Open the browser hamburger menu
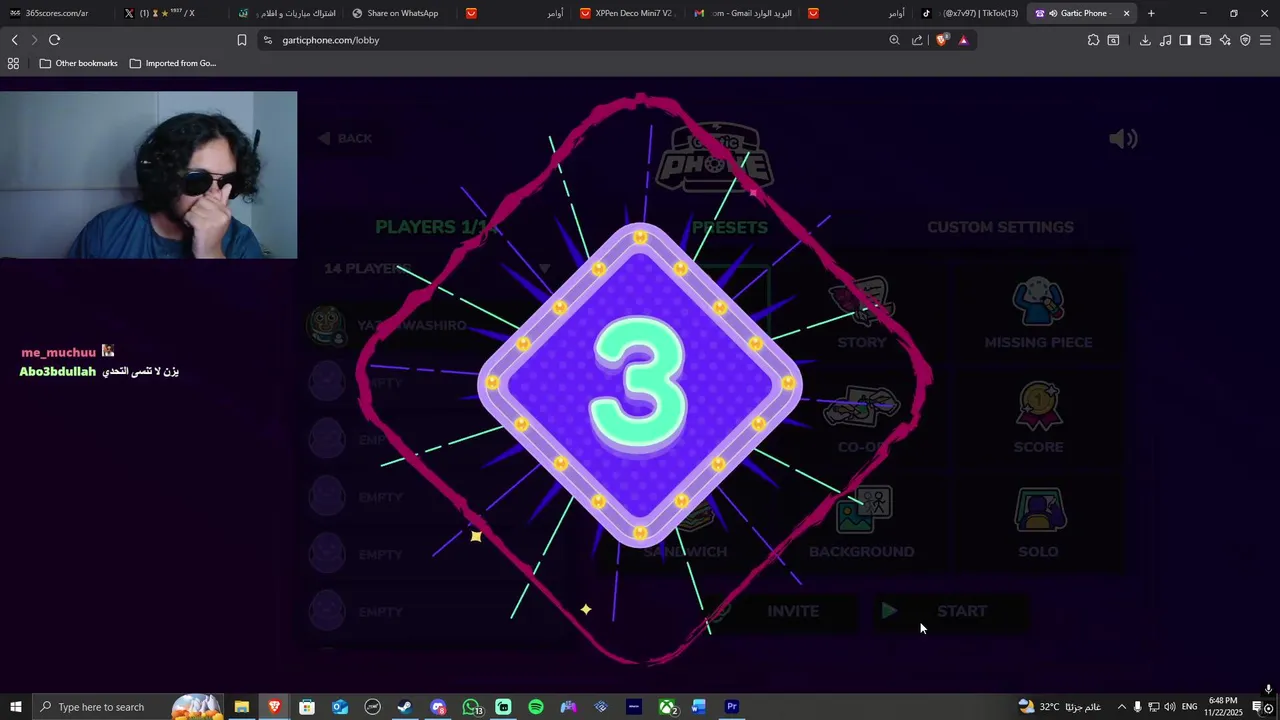The height and width of the screenshot is (720, 1280). (x=1265, y=40)
